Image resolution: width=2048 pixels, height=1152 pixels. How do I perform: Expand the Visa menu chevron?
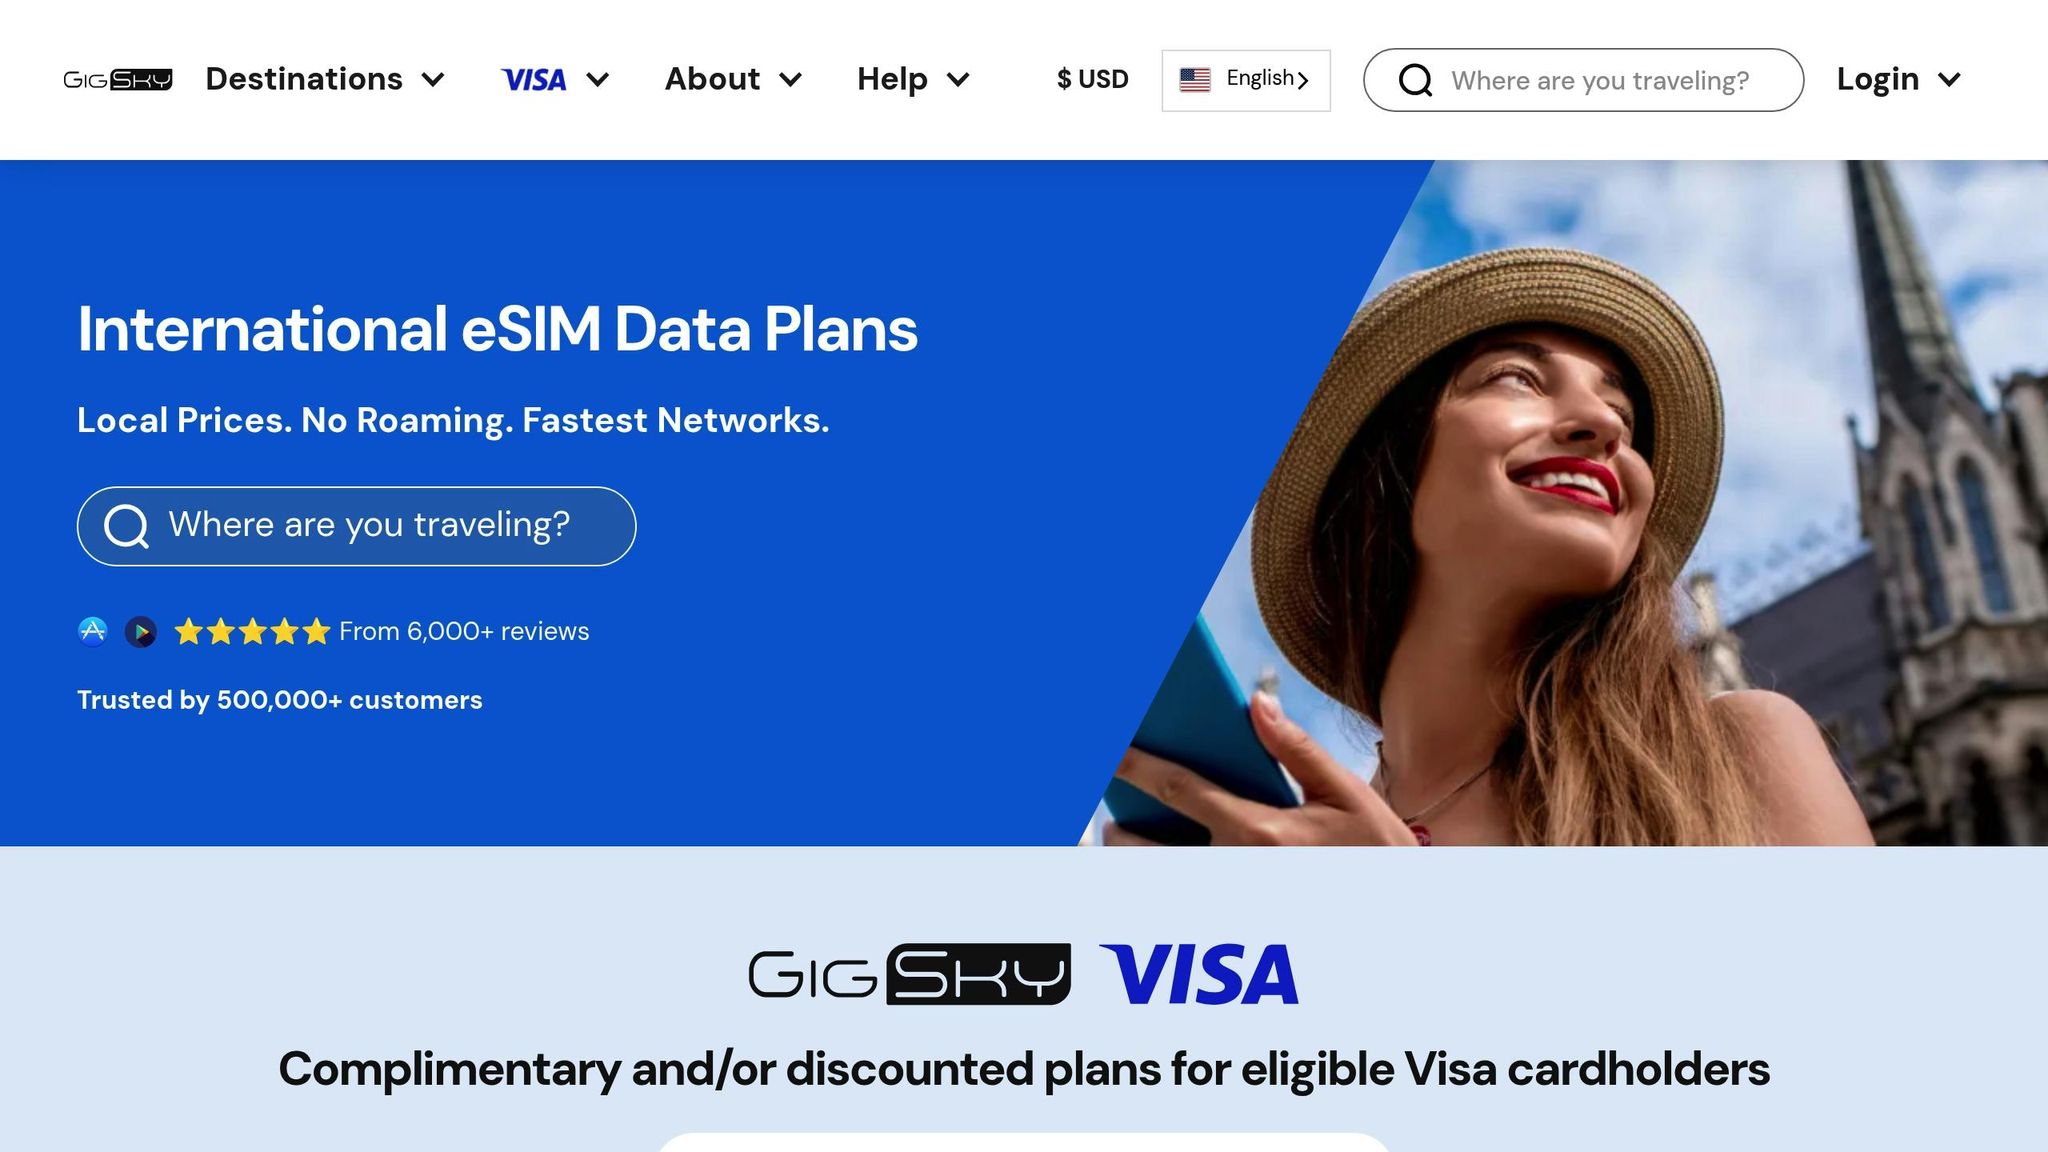pyautogui.click(x=598, y=80)
